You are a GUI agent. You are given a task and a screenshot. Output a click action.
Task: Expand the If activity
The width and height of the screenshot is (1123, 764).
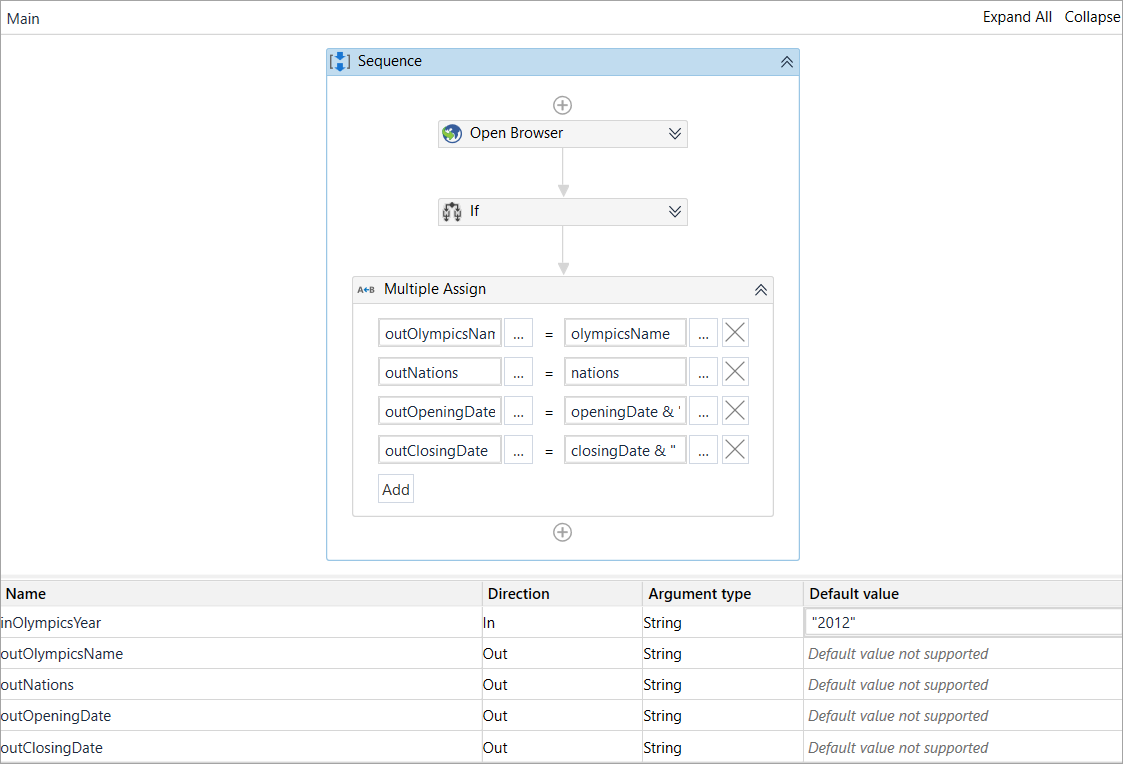(675, 212)
